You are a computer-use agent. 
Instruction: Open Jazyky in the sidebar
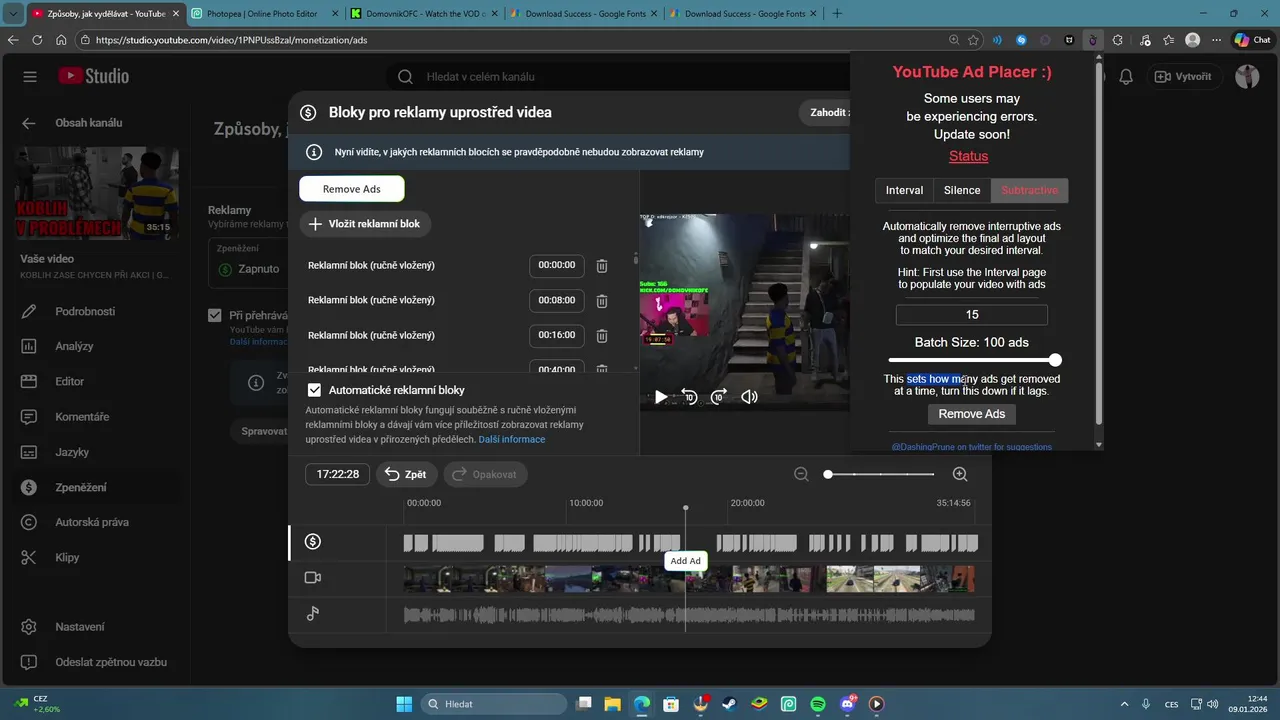[x=72, y=452]
